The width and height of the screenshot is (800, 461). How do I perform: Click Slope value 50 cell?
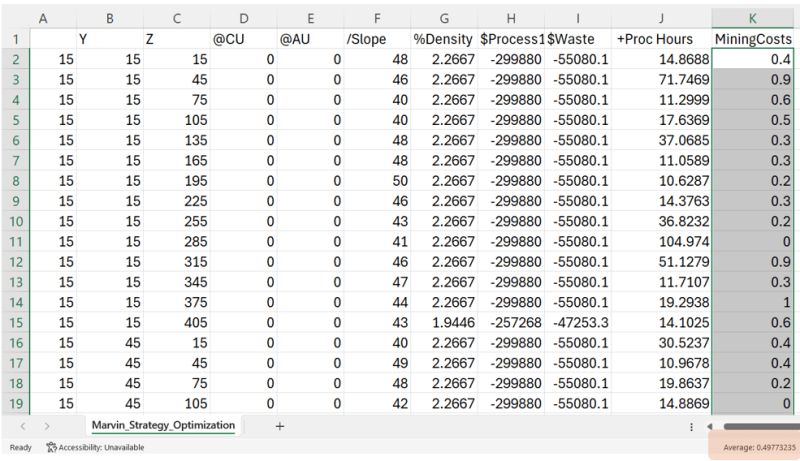point(378,181)
